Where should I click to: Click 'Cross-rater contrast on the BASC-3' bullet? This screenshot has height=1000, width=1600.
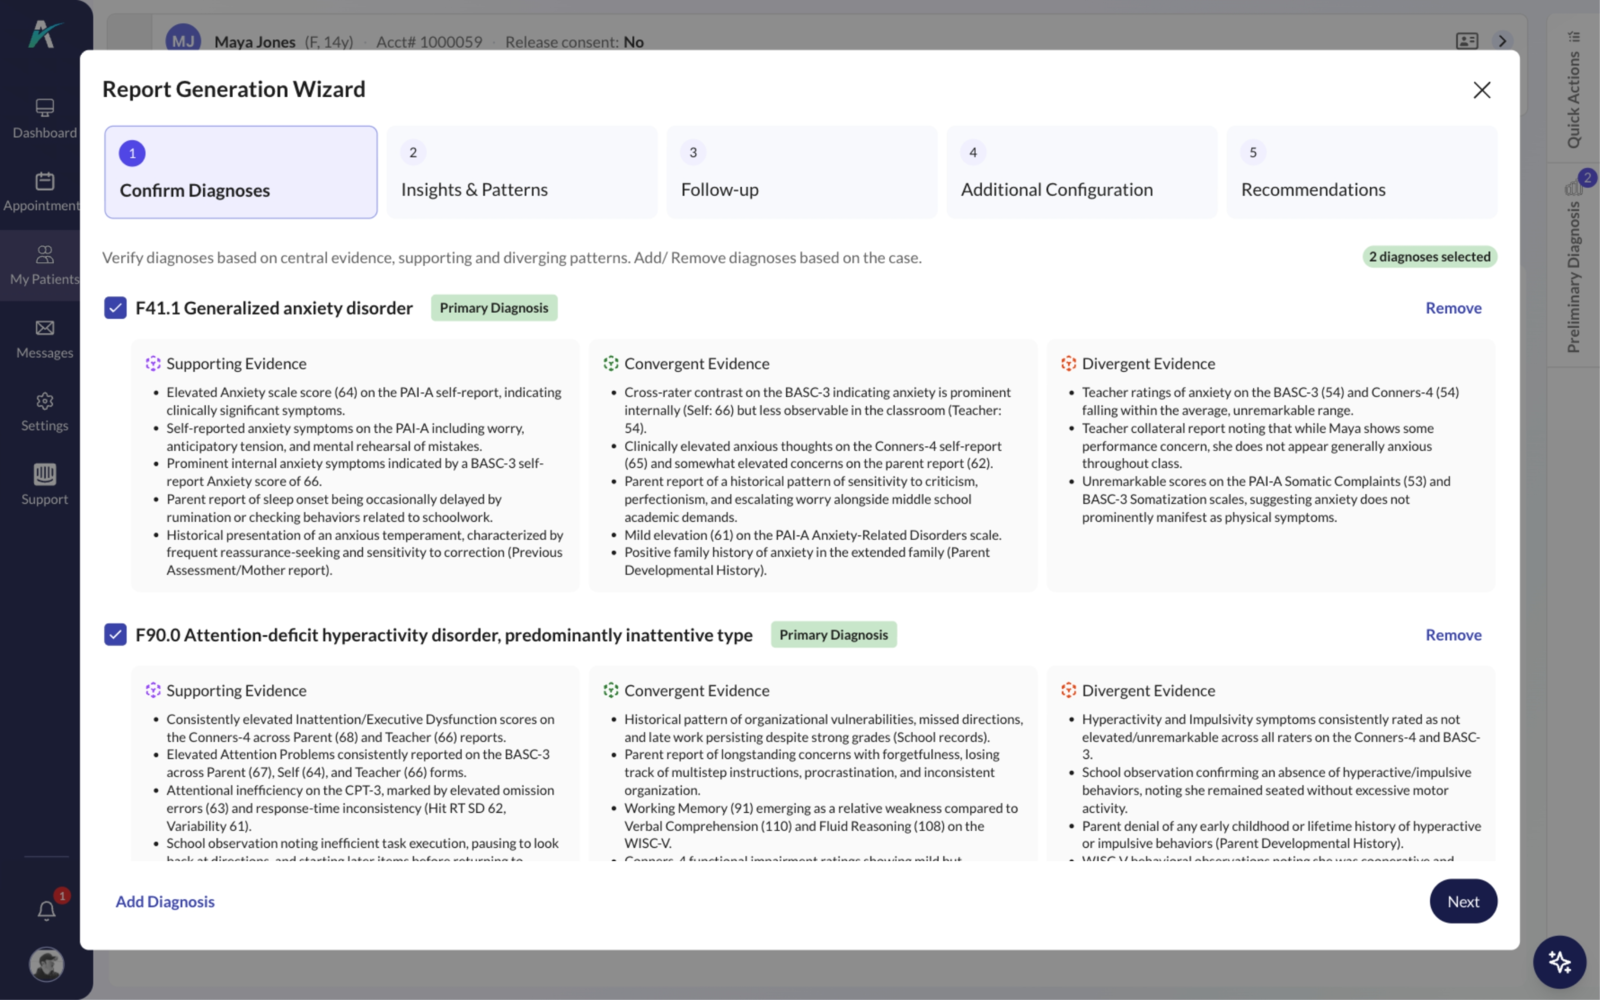click(x=818, y=410)
